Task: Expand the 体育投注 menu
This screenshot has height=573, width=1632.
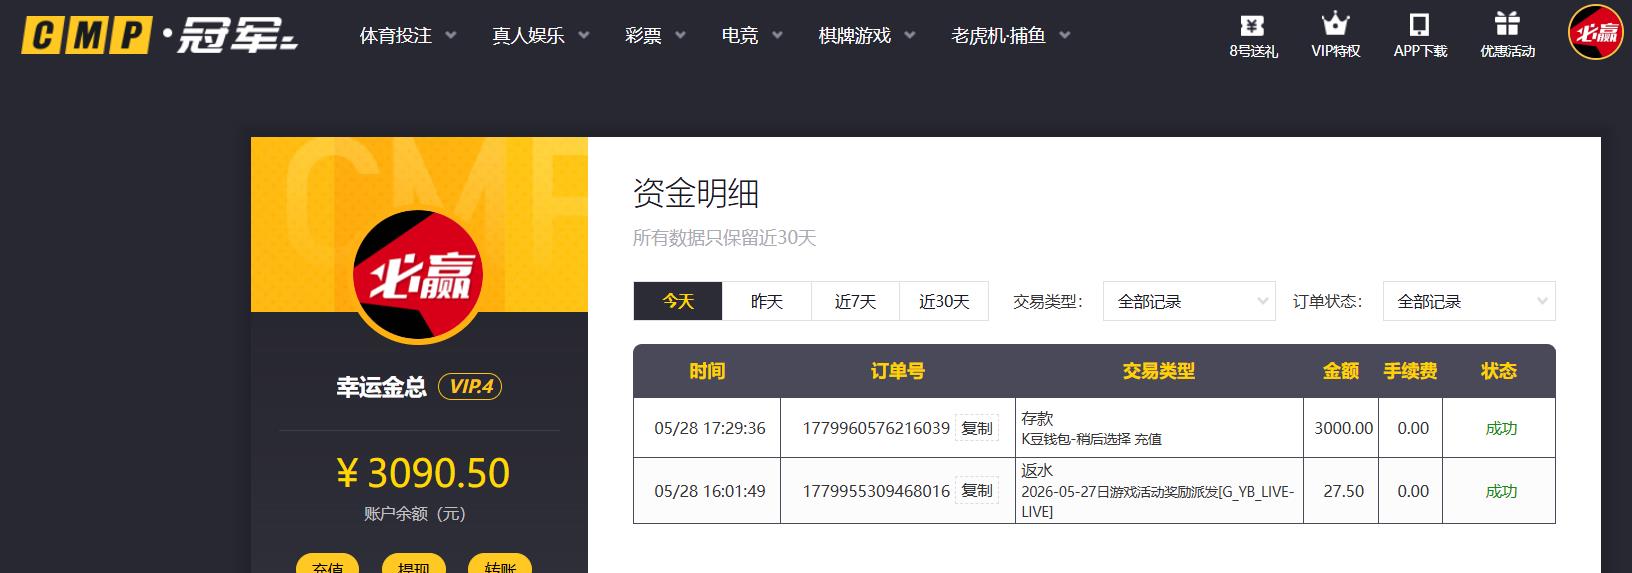Action: [x=408, y=36]
